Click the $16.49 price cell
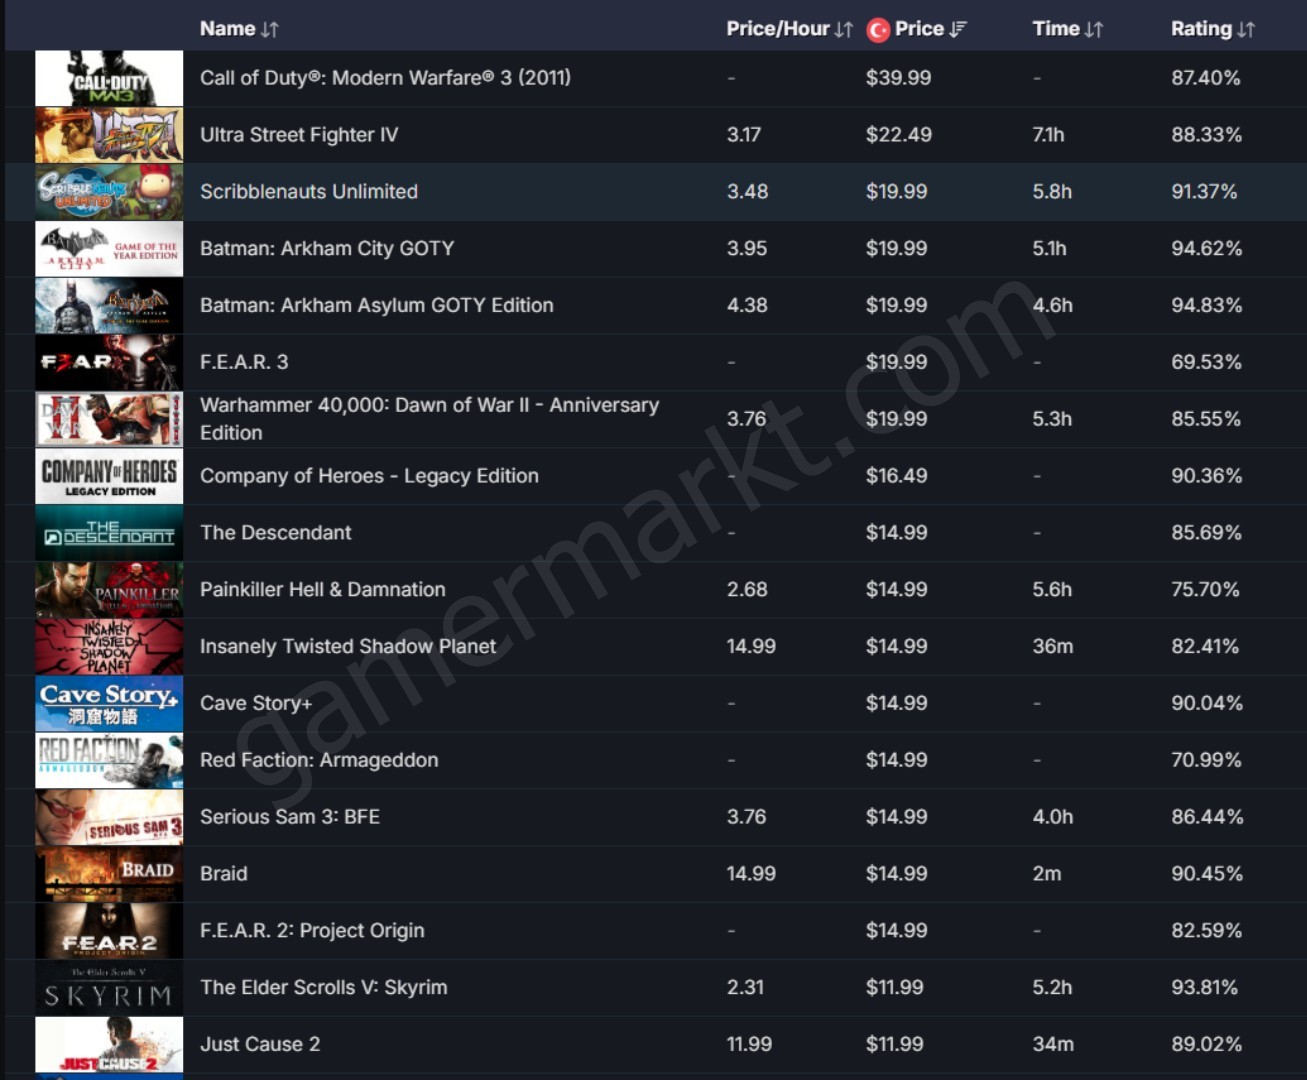Screen dimensions: 1307x1080 [x=896, y=476]
